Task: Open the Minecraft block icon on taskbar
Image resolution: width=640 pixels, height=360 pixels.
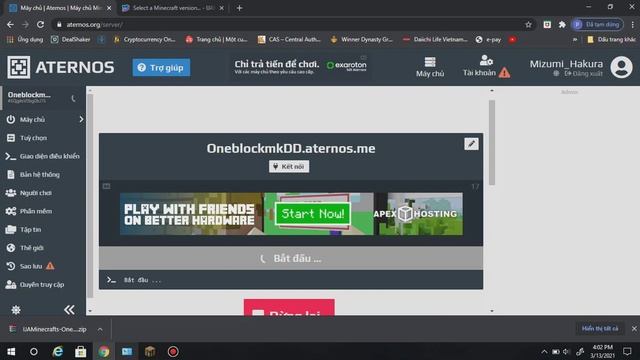Action: [150, 351]
